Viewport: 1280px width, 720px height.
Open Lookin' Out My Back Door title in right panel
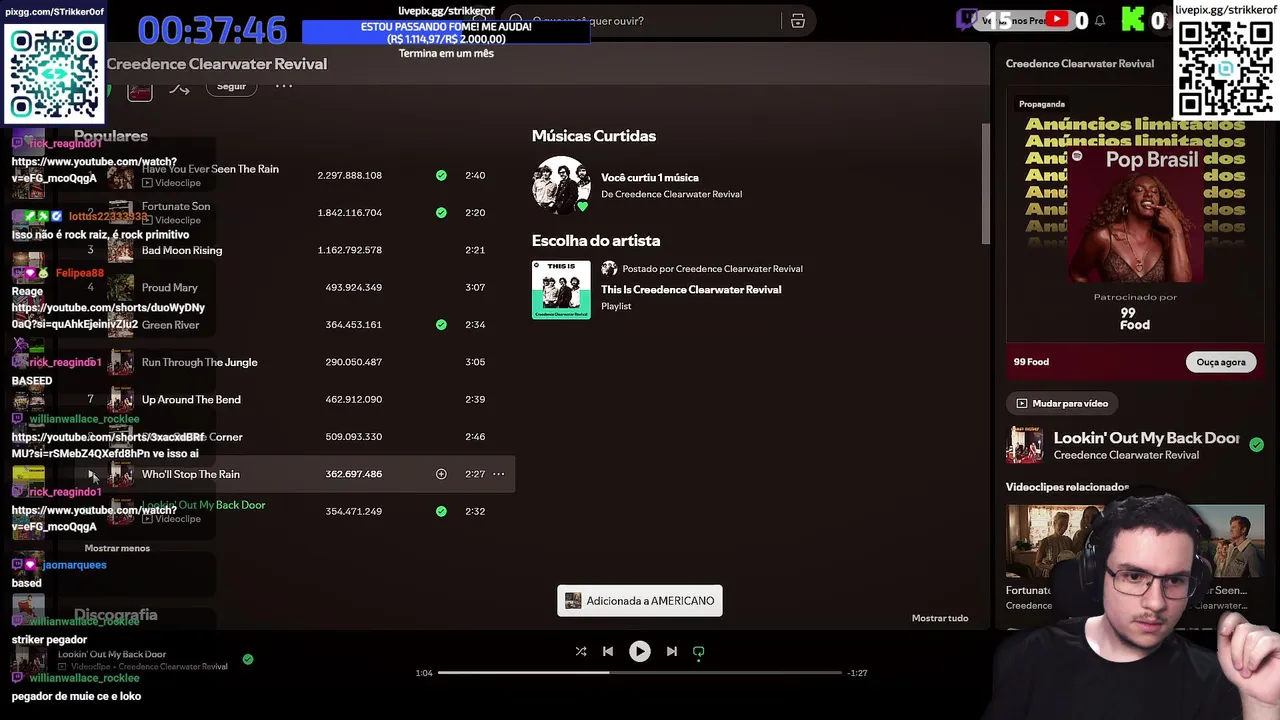click(1146, 438)
